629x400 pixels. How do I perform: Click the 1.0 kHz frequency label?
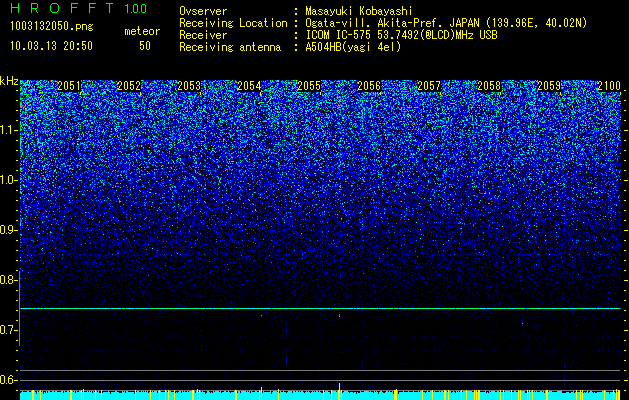pos(9,180)
